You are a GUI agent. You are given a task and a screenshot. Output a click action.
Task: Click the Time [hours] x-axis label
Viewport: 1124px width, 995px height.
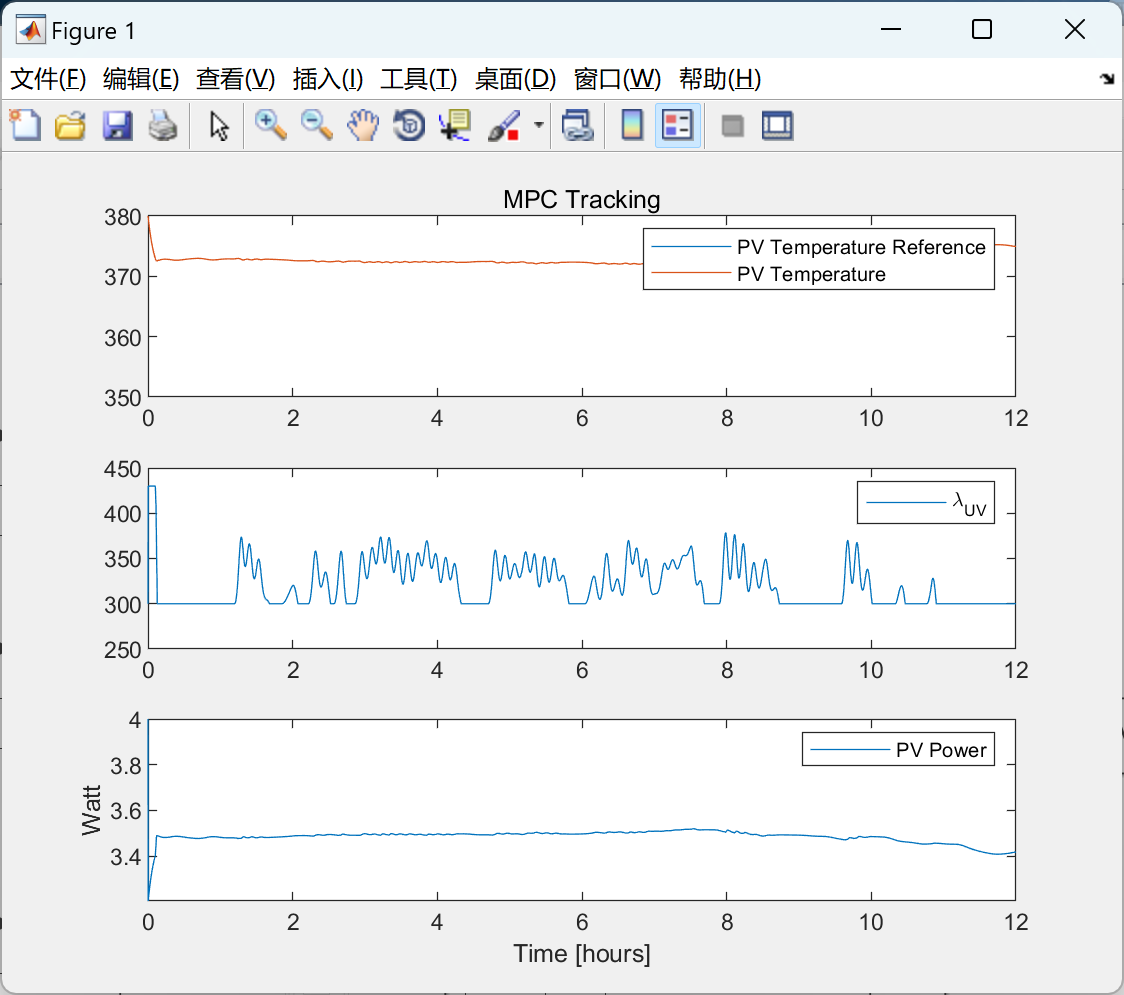581,954
